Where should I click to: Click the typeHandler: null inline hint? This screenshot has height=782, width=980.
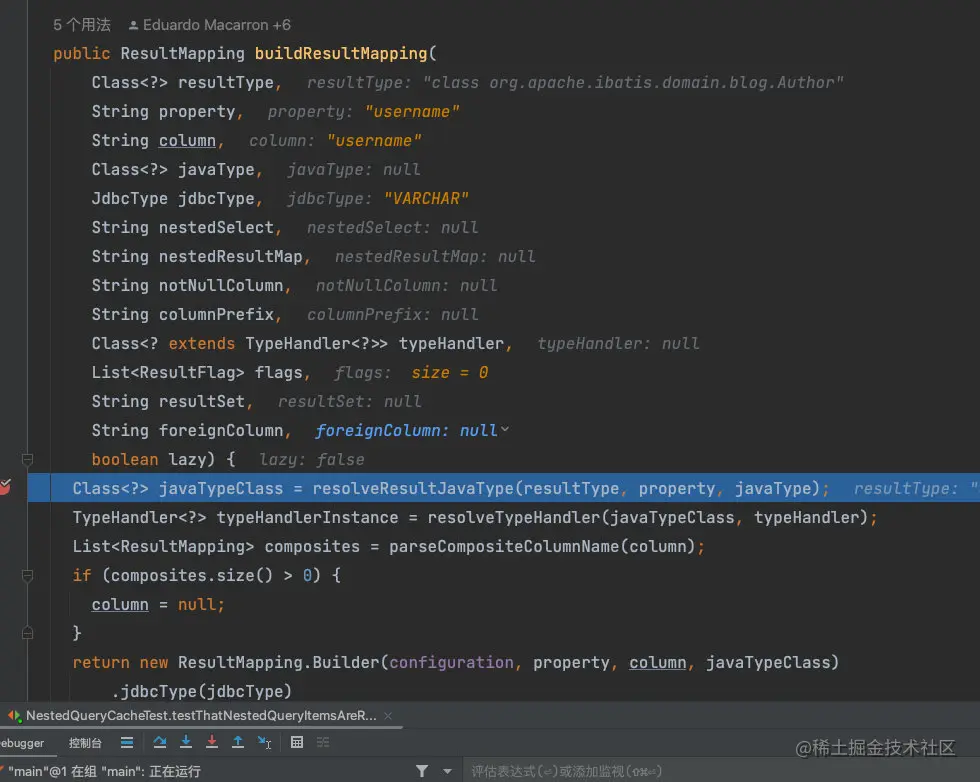[x=618, y=343]
